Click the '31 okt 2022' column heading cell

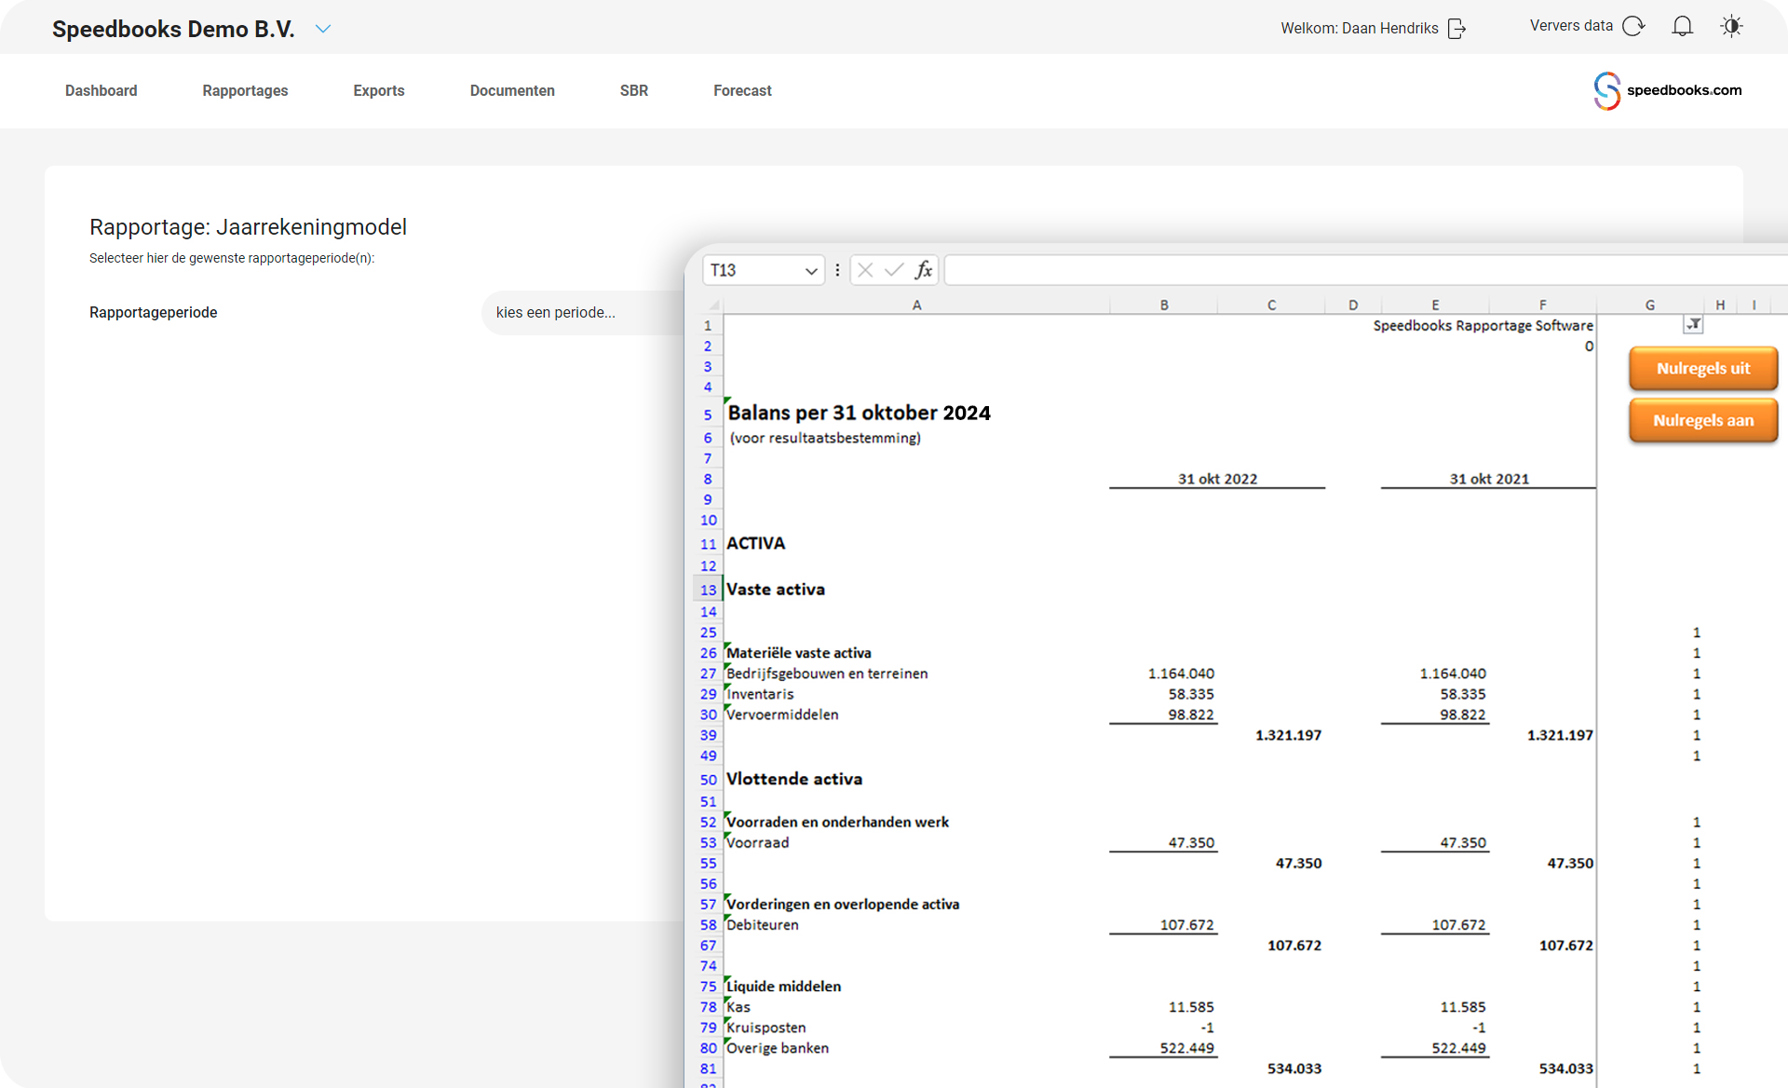pyautogui.click(x=1217, y=479)
